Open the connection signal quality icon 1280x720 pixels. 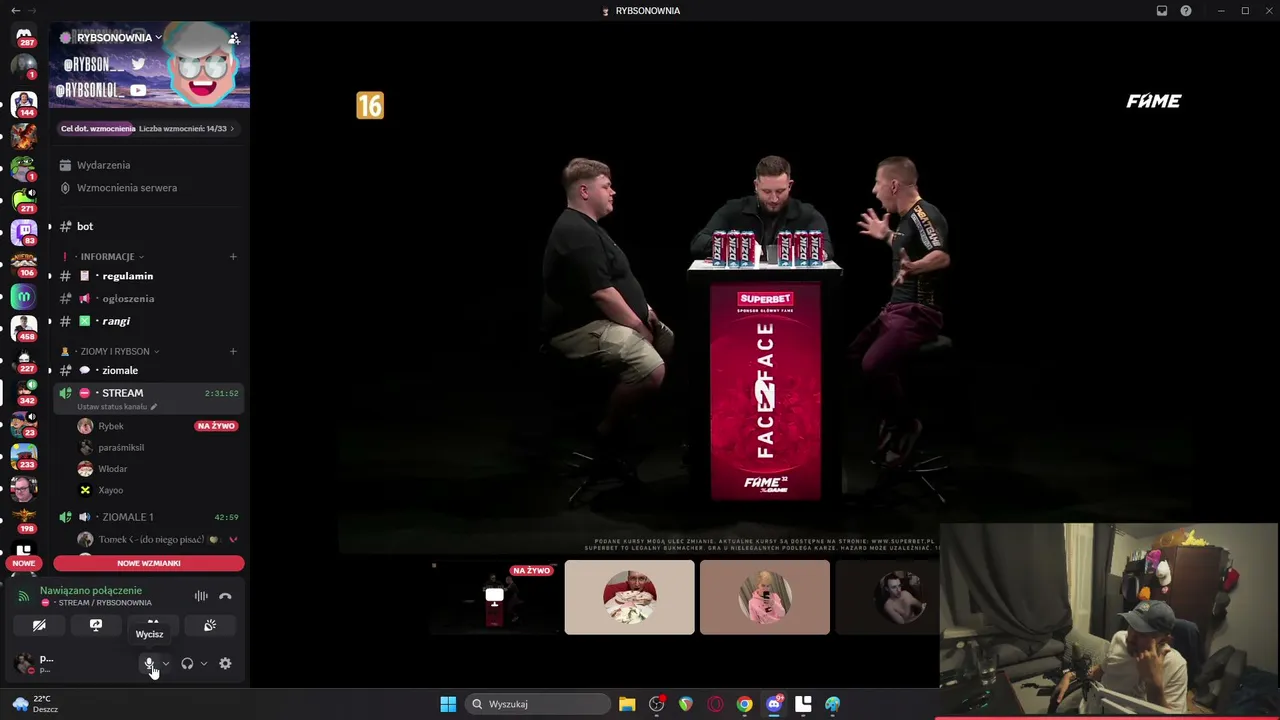(x=23, y=596)
